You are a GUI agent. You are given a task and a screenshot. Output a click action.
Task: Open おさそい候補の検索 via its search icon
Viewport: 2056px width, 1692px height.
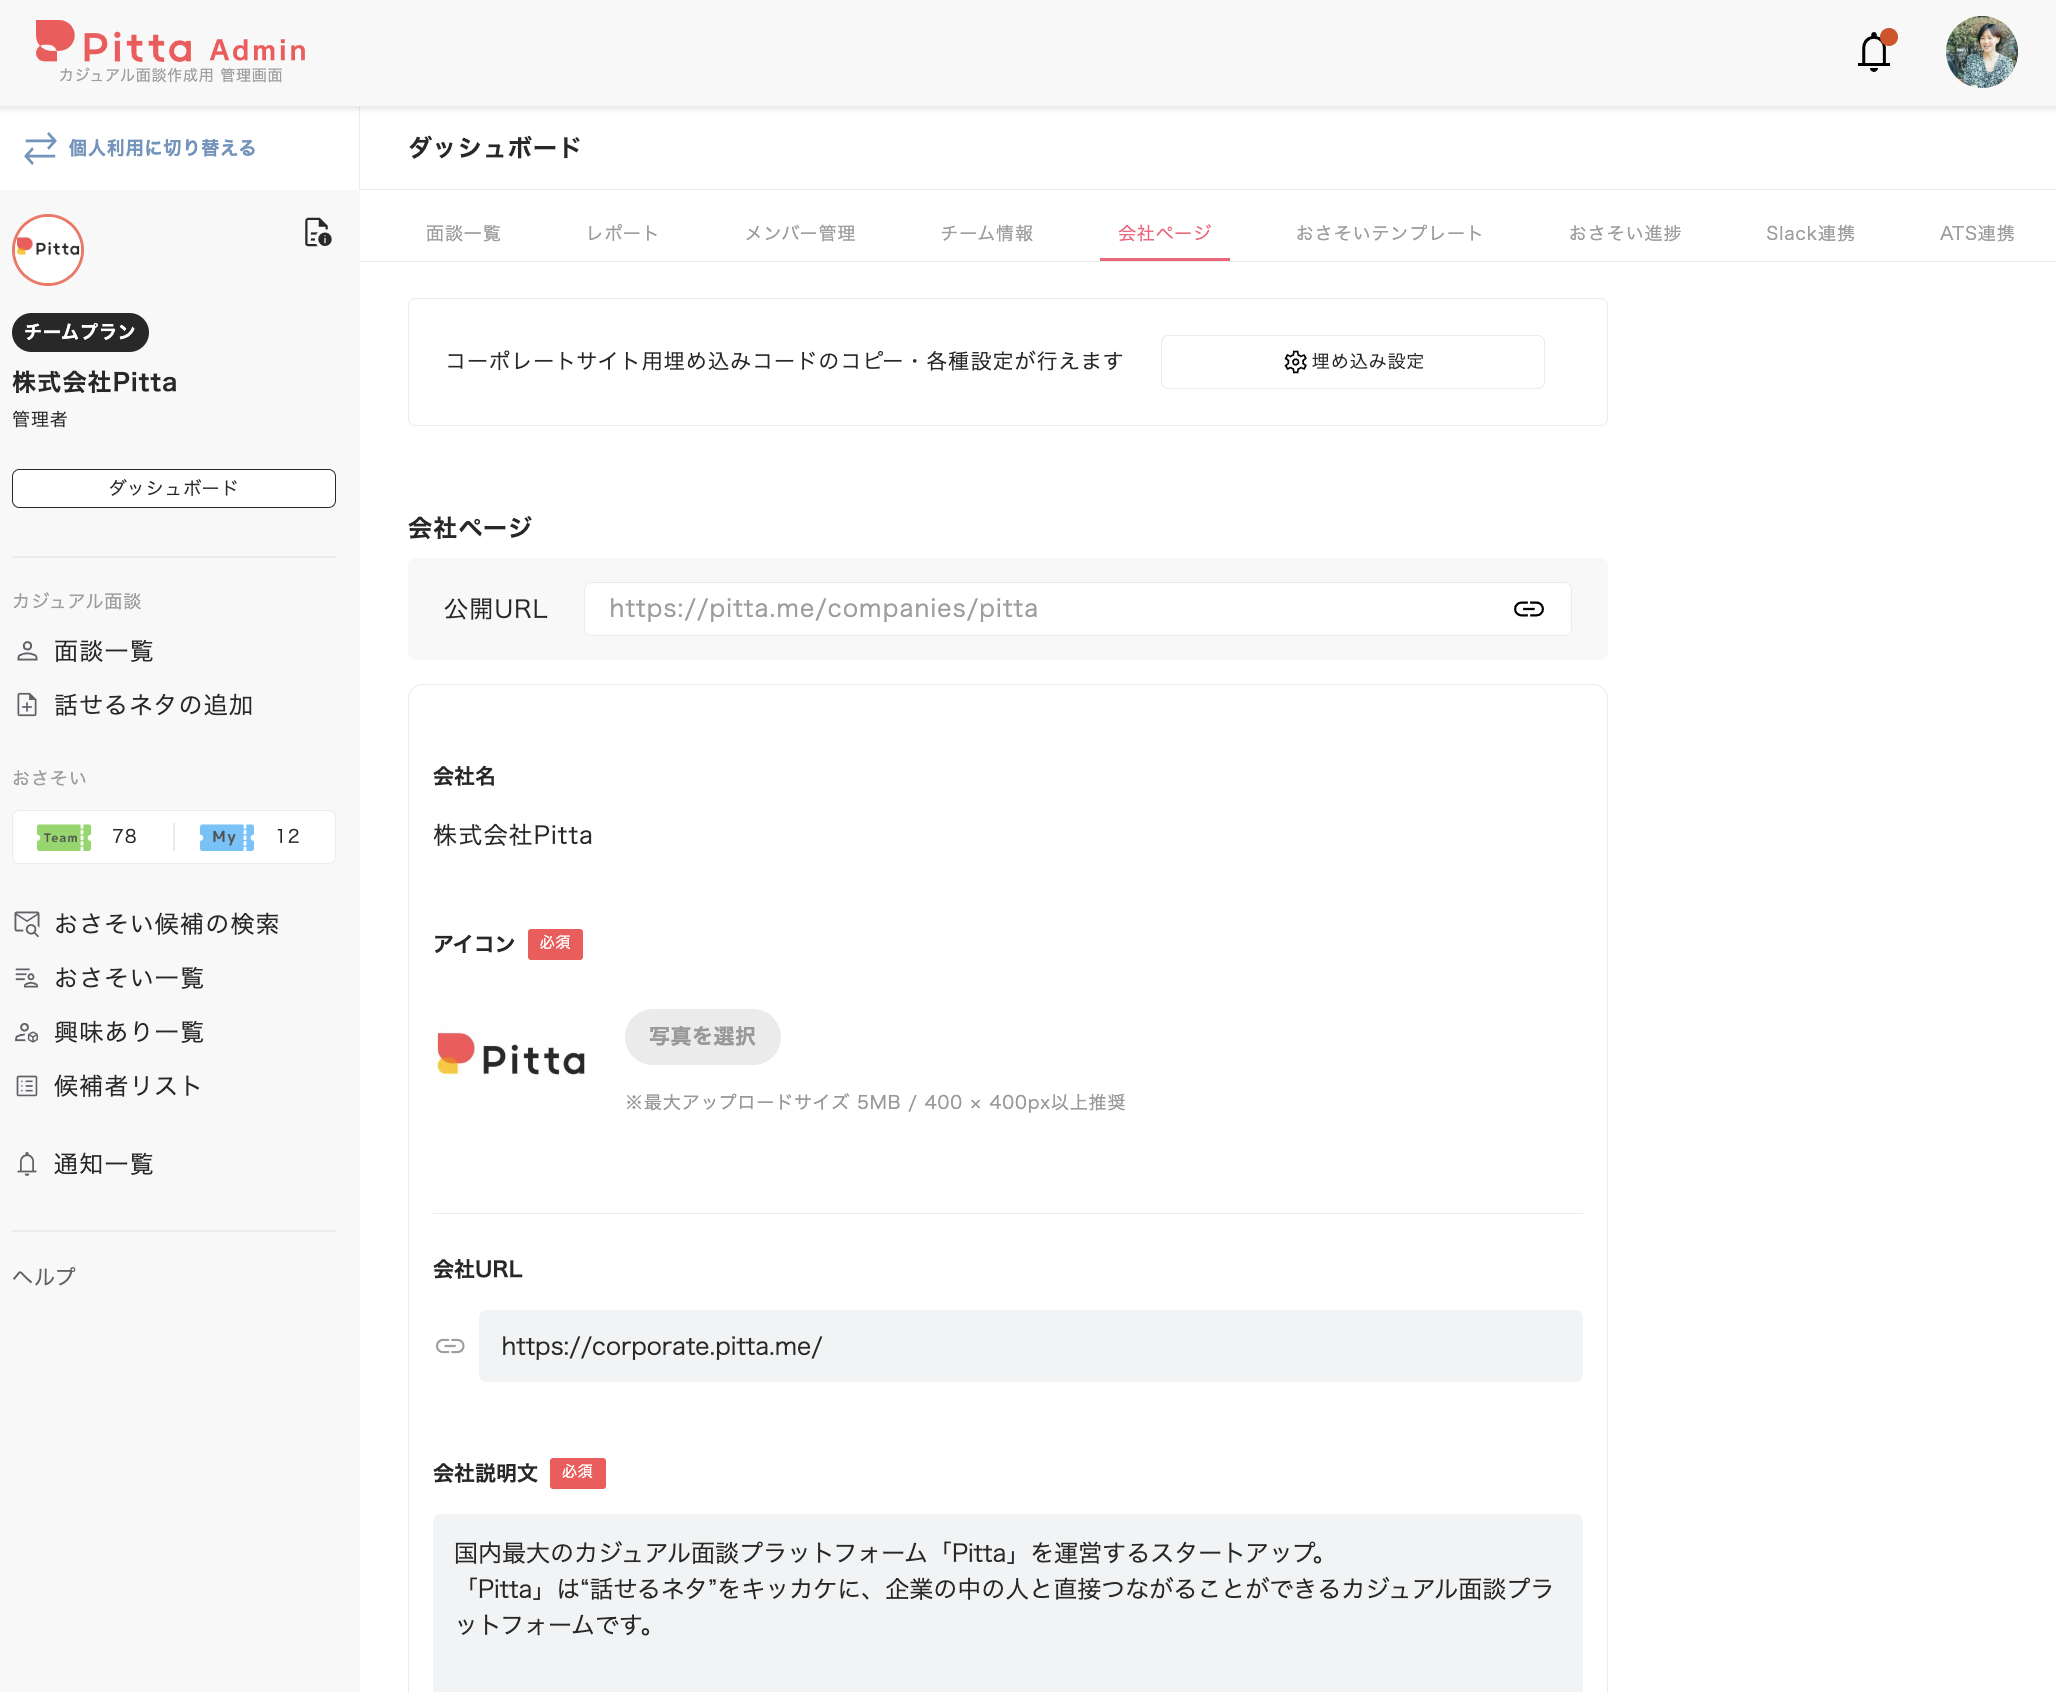click(27, 923)
